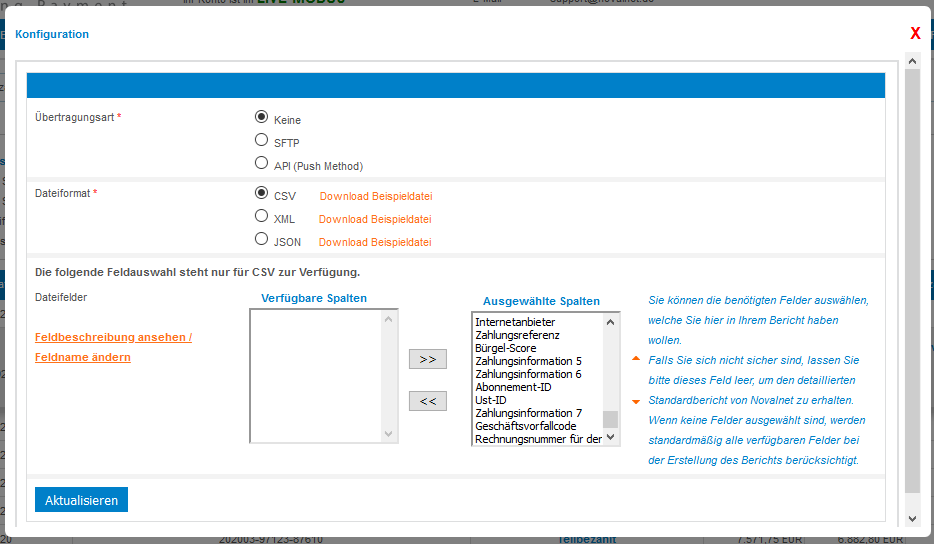Choose JSON as the file format
The image size is (934, 544).
[262, 239]
